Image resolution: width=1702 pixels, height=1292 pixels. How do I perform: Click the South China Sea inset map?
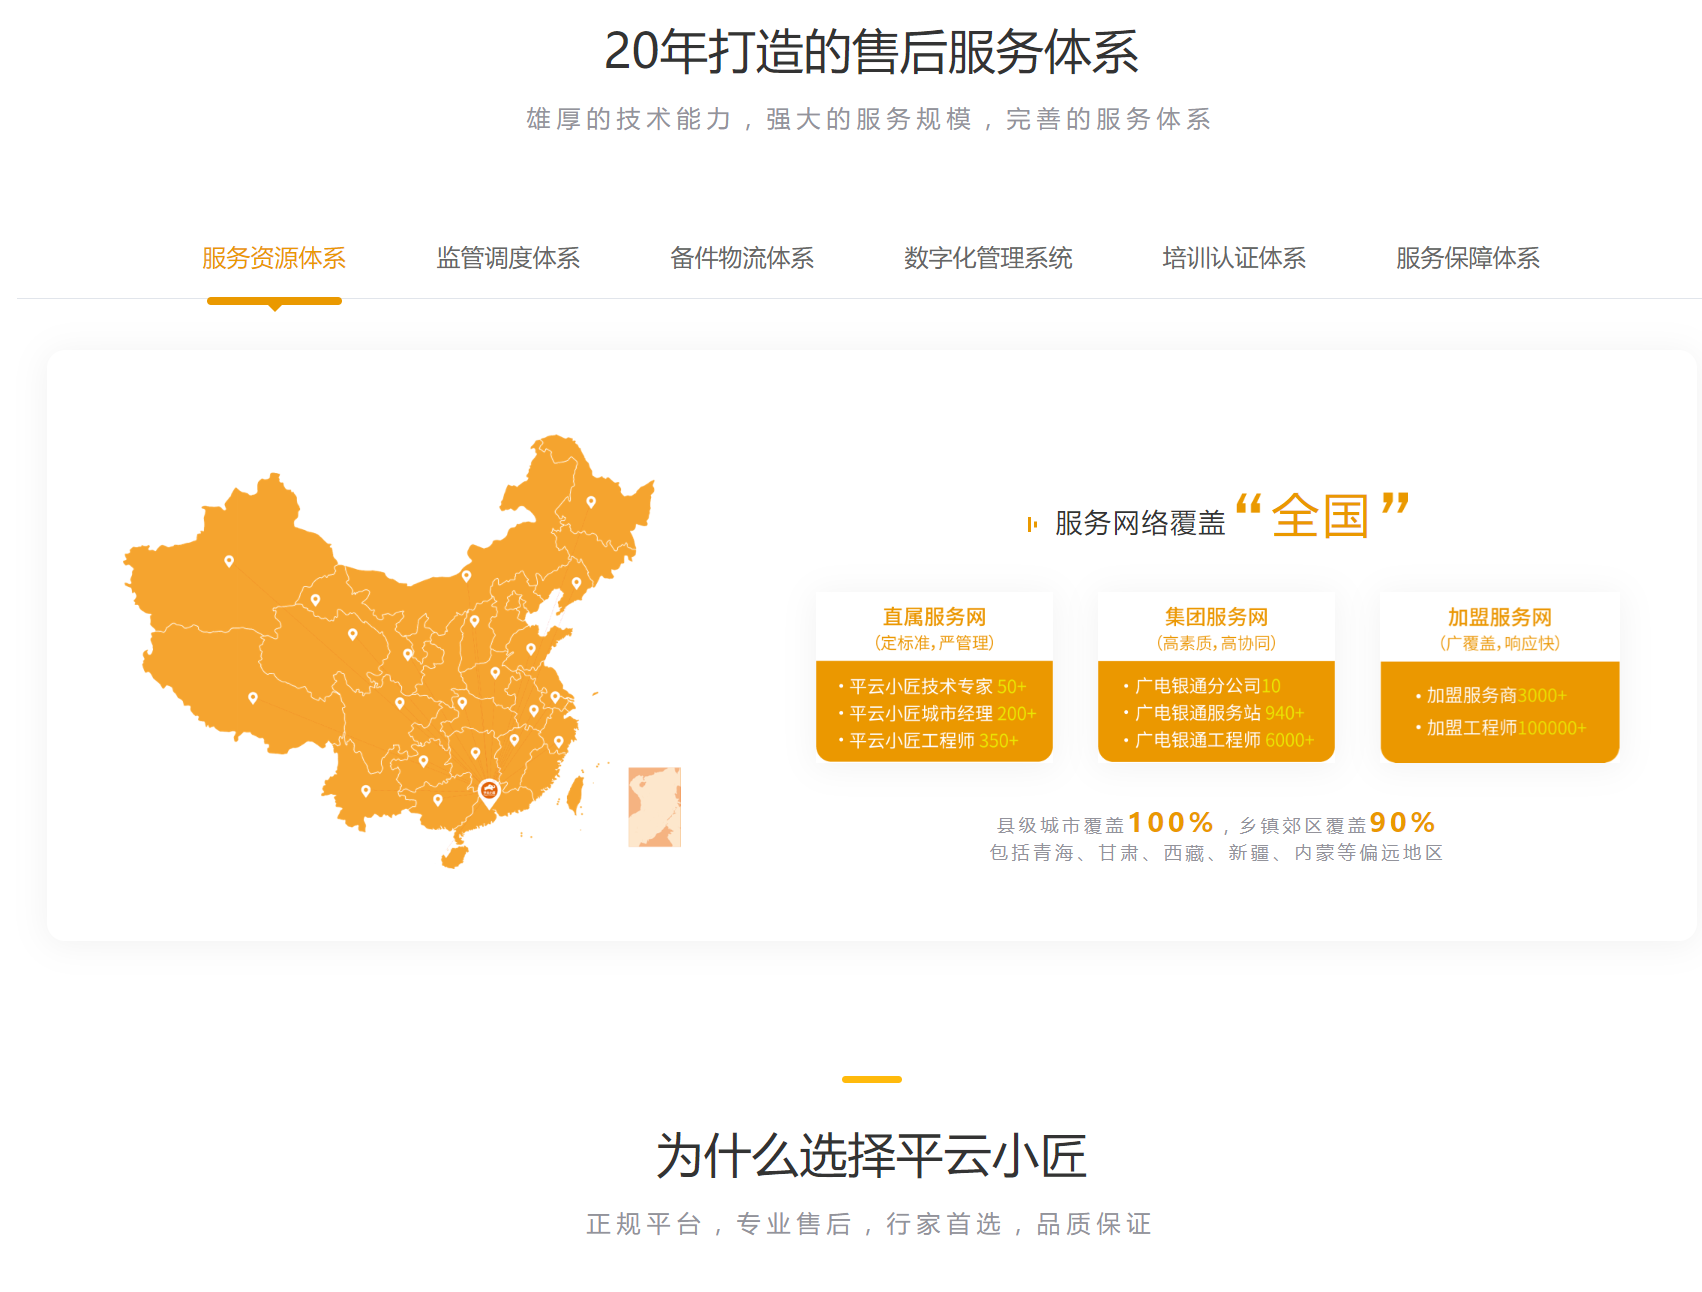pos(654,807)
